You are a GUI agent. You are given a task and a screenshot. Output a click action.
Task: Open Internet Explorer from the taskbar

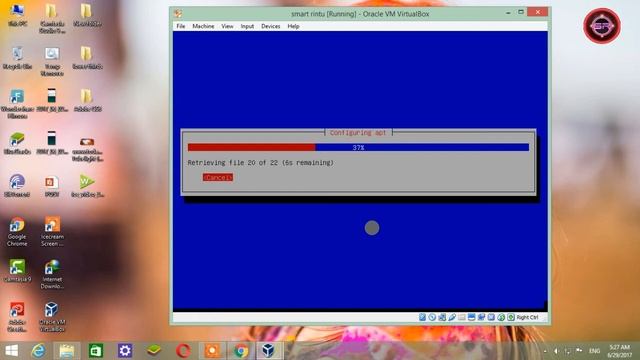click(38, 351)
